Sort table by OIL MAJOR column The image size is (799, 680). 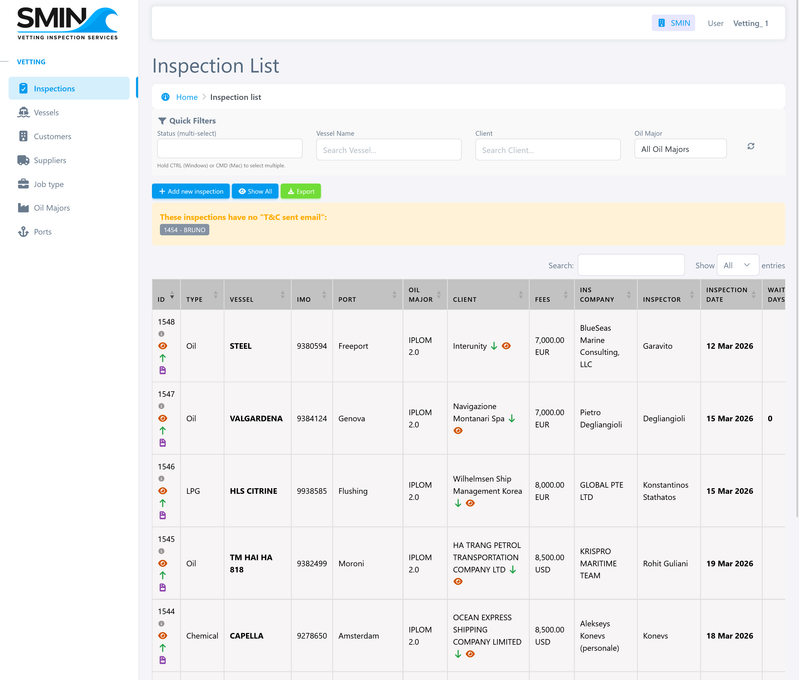tap(425, 295)
